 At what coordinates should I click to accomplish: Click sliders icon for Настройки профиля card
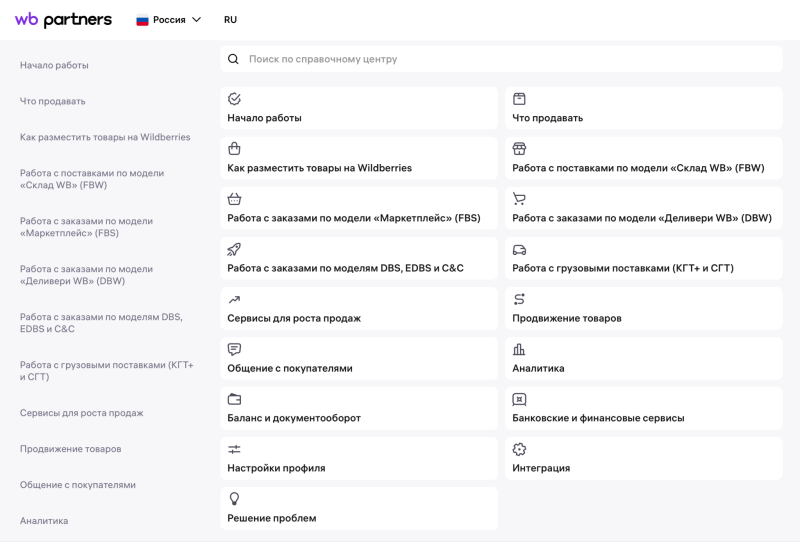pos(234,449)
